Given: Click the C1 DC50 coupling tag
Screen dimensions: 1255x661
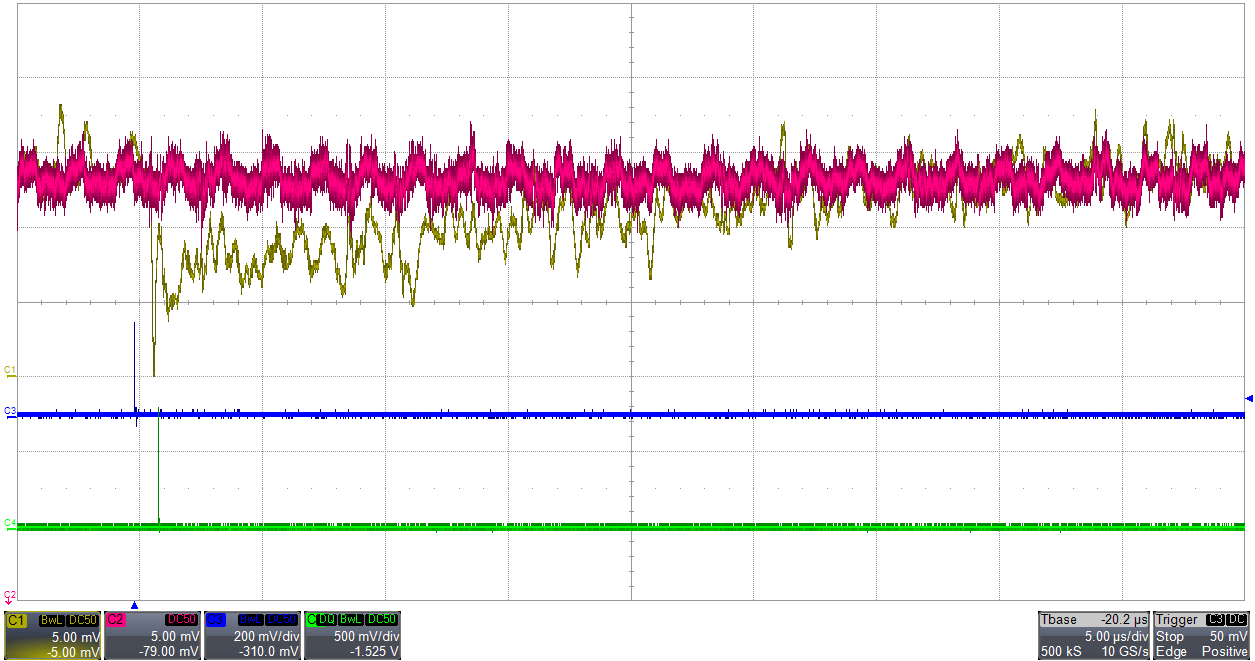Looking at the screenshot, I should point(83,620).
